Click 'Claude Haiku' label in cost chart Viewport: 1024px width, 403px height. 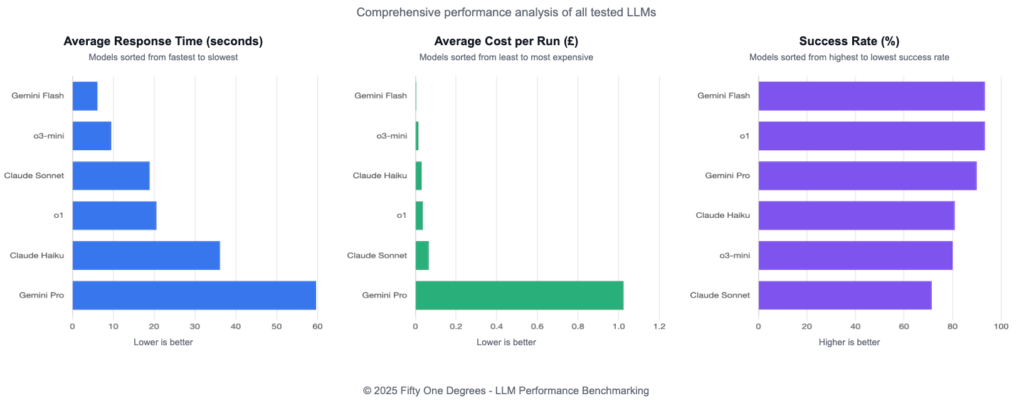point(379,176)
